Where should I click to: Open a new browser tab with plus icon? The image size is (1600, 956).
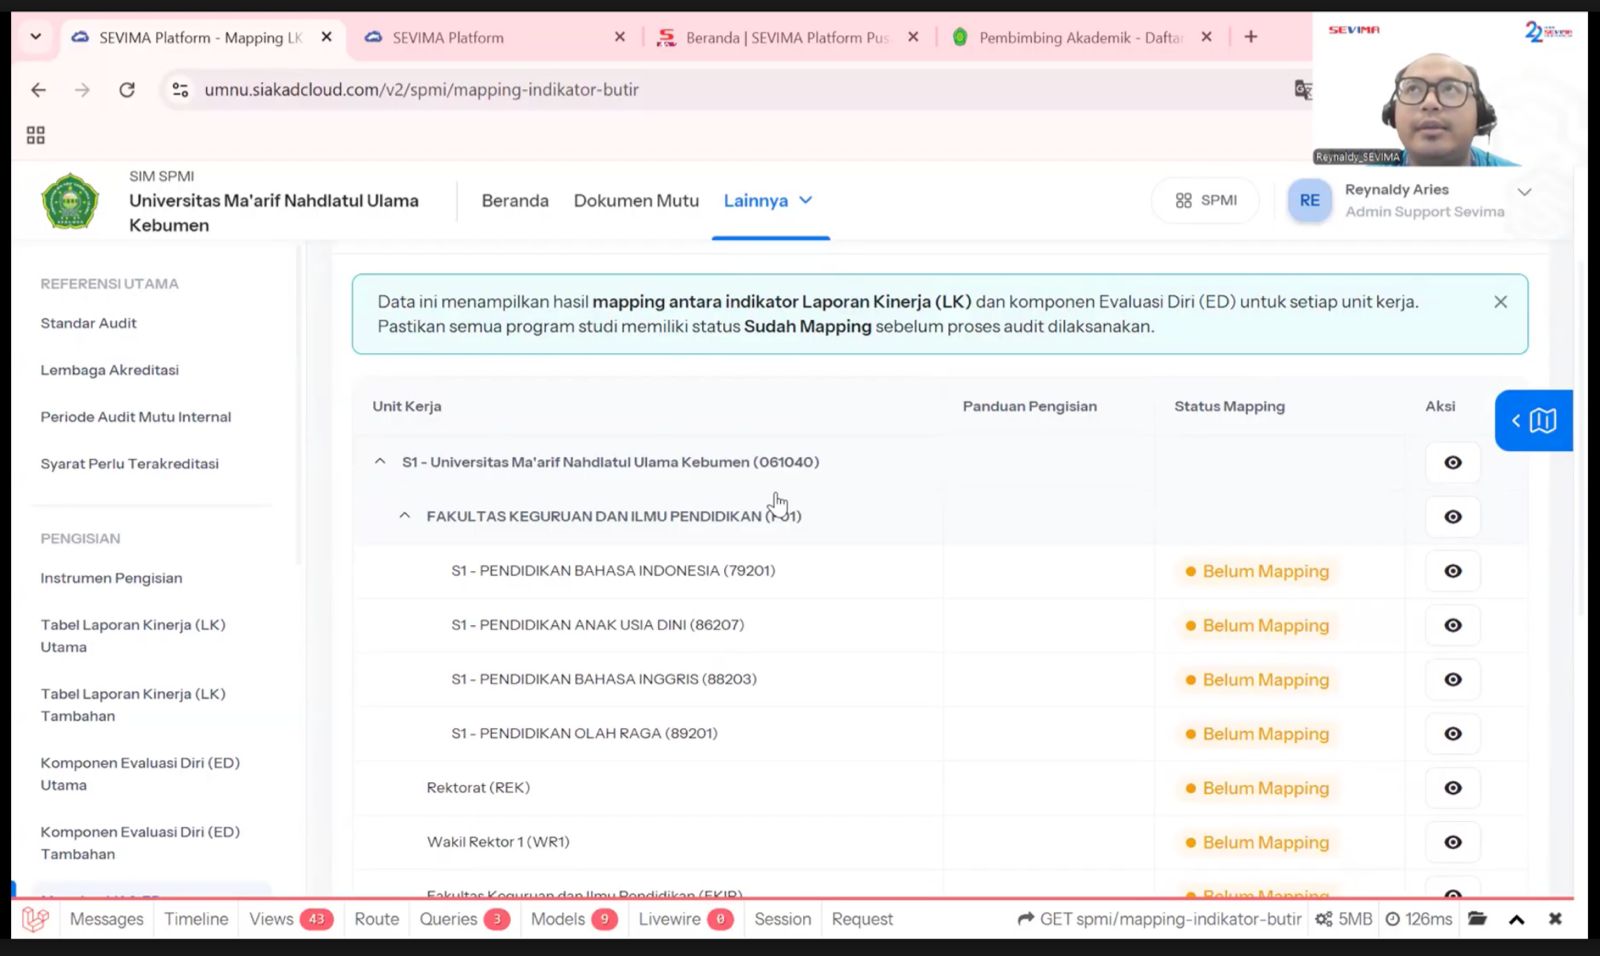point(1251,37)
